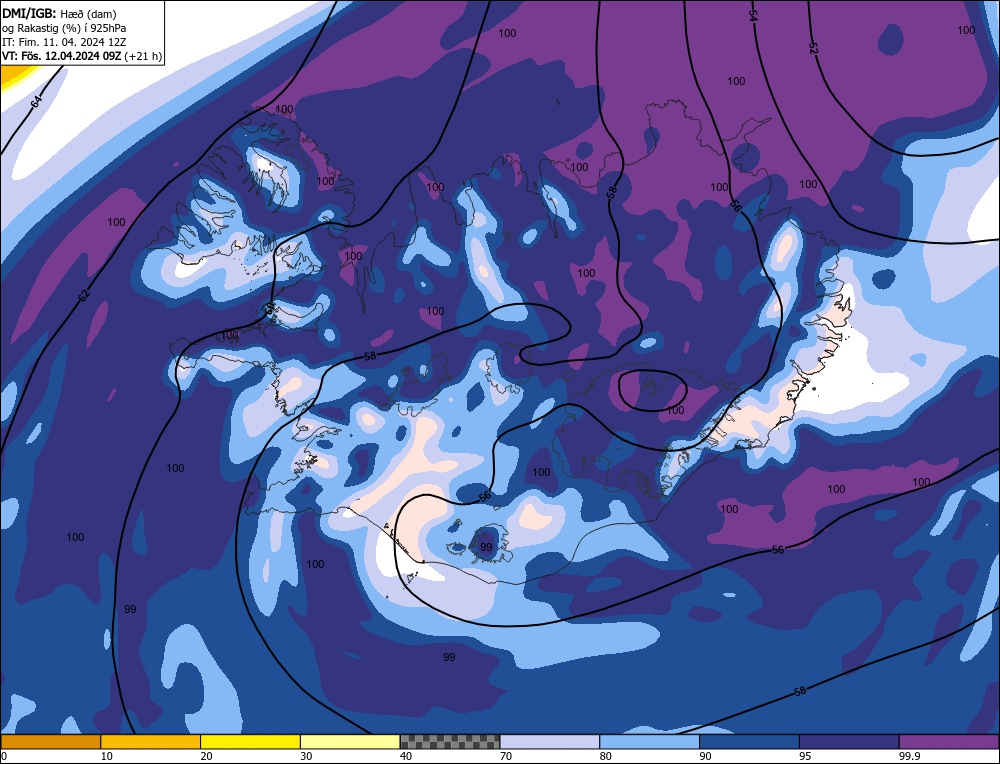Click the lavender 70–80 legend swatch
Viewport: 1000px width, 764px height.
pyautogui.click(x=550, y=742)
